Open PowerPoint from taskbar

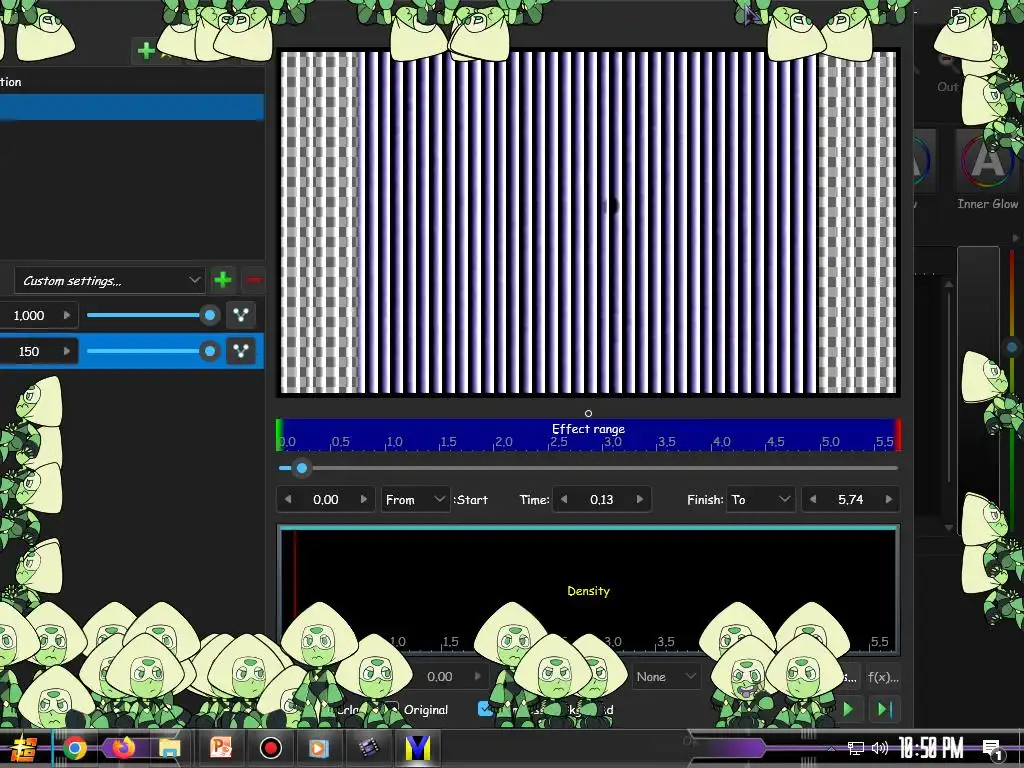tap(221, 748)
